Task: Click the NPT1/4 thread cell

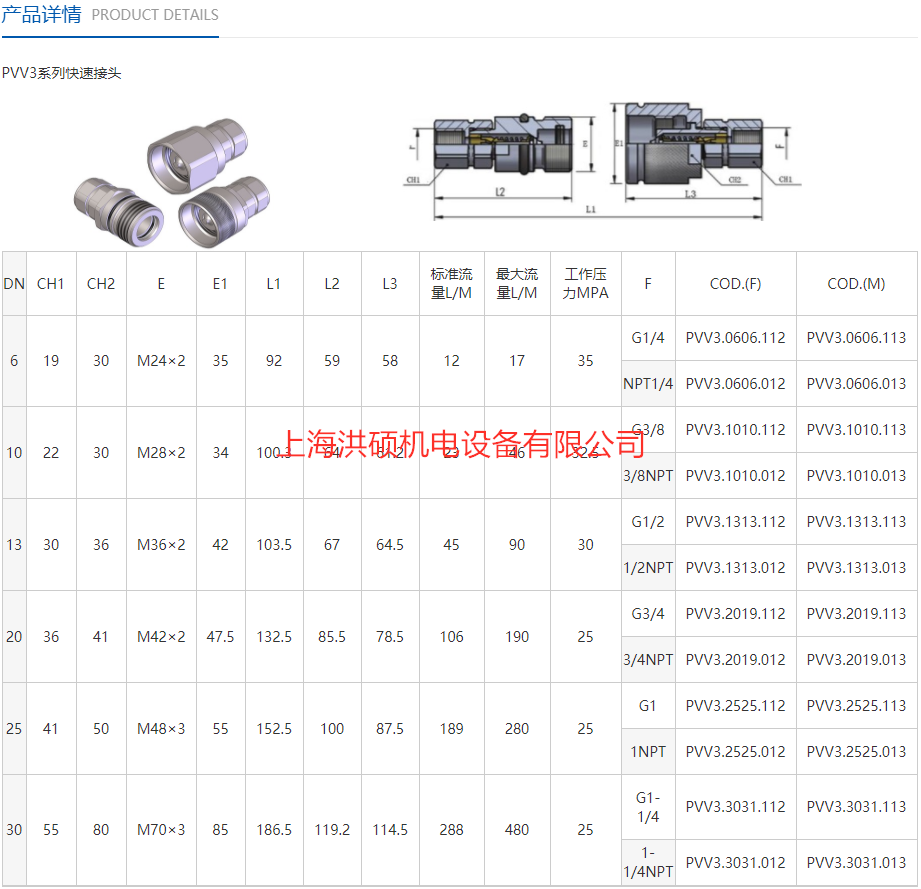Action: coord(648,383)
